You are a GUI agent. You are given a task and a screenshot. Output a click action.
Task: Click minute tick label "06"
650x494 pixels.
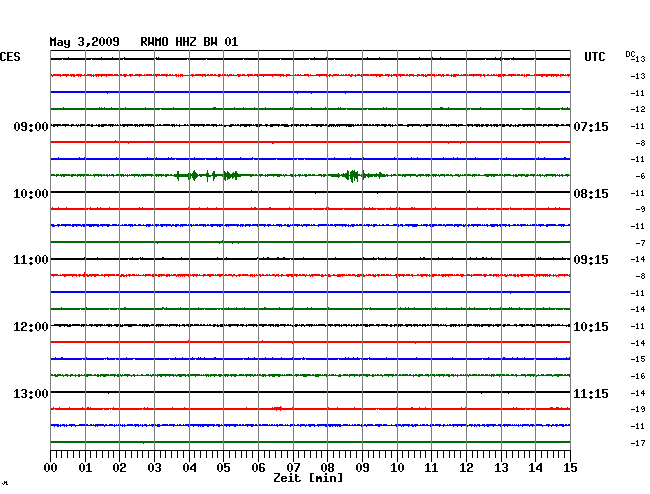pos(258,468)
